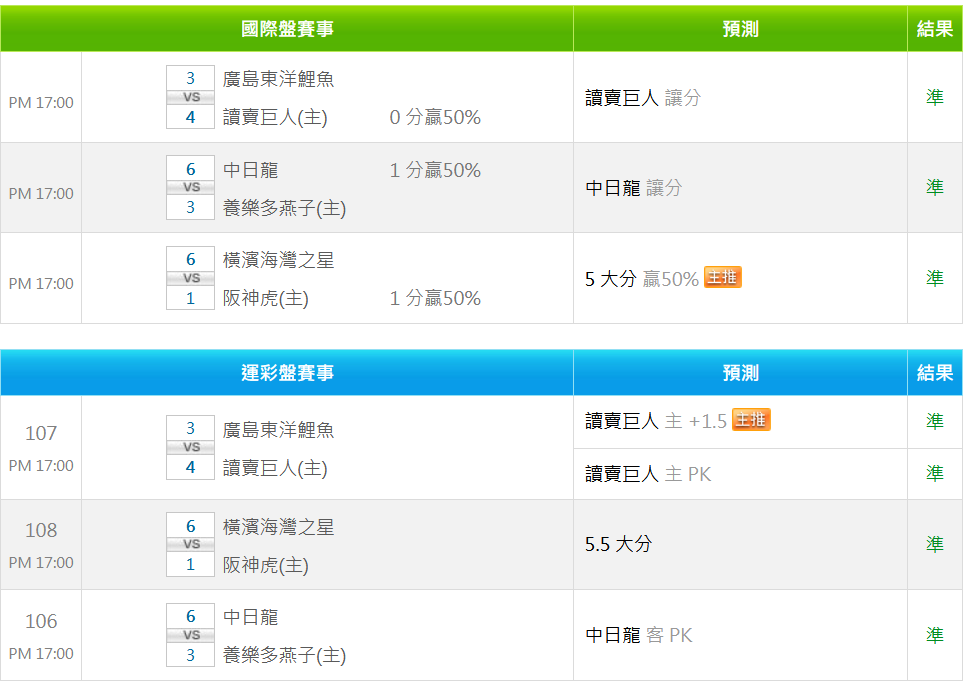Click score 3 of 廣島東洋鯉魚 in game 107
Image resolution: width=963 pixels, height=683 pixels.
tap(190, 428)
